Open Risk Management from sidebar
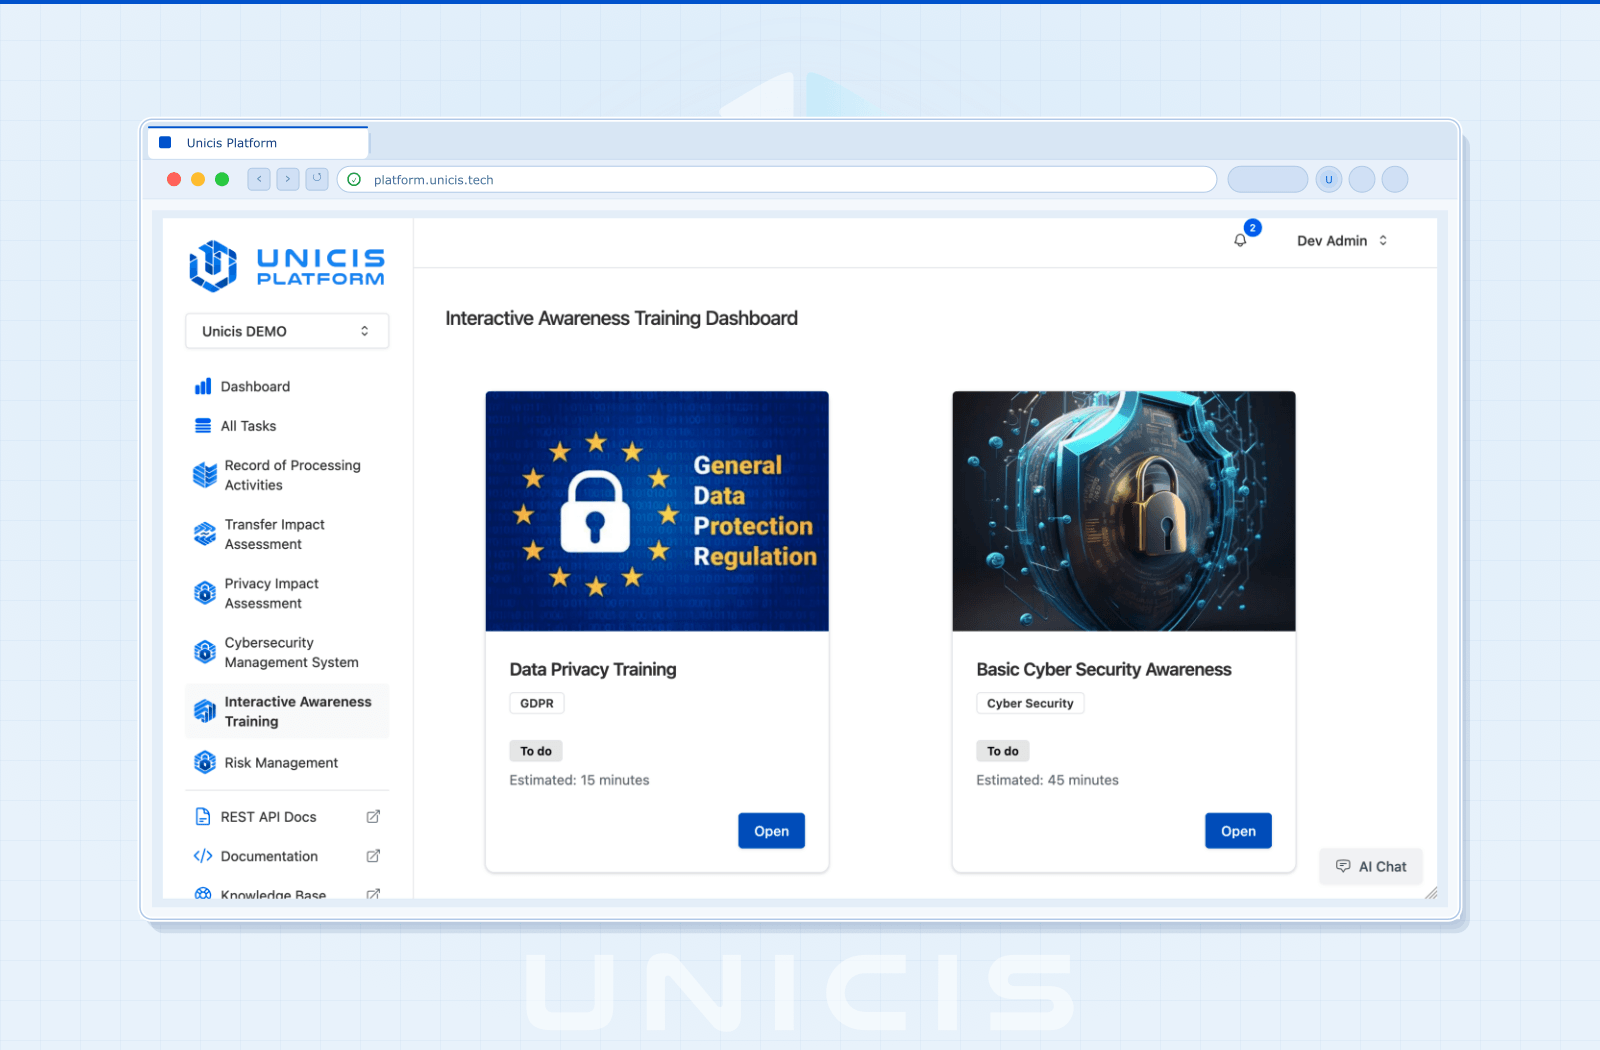Viewport: 1600px width, 1050px height. pos(287,762)
